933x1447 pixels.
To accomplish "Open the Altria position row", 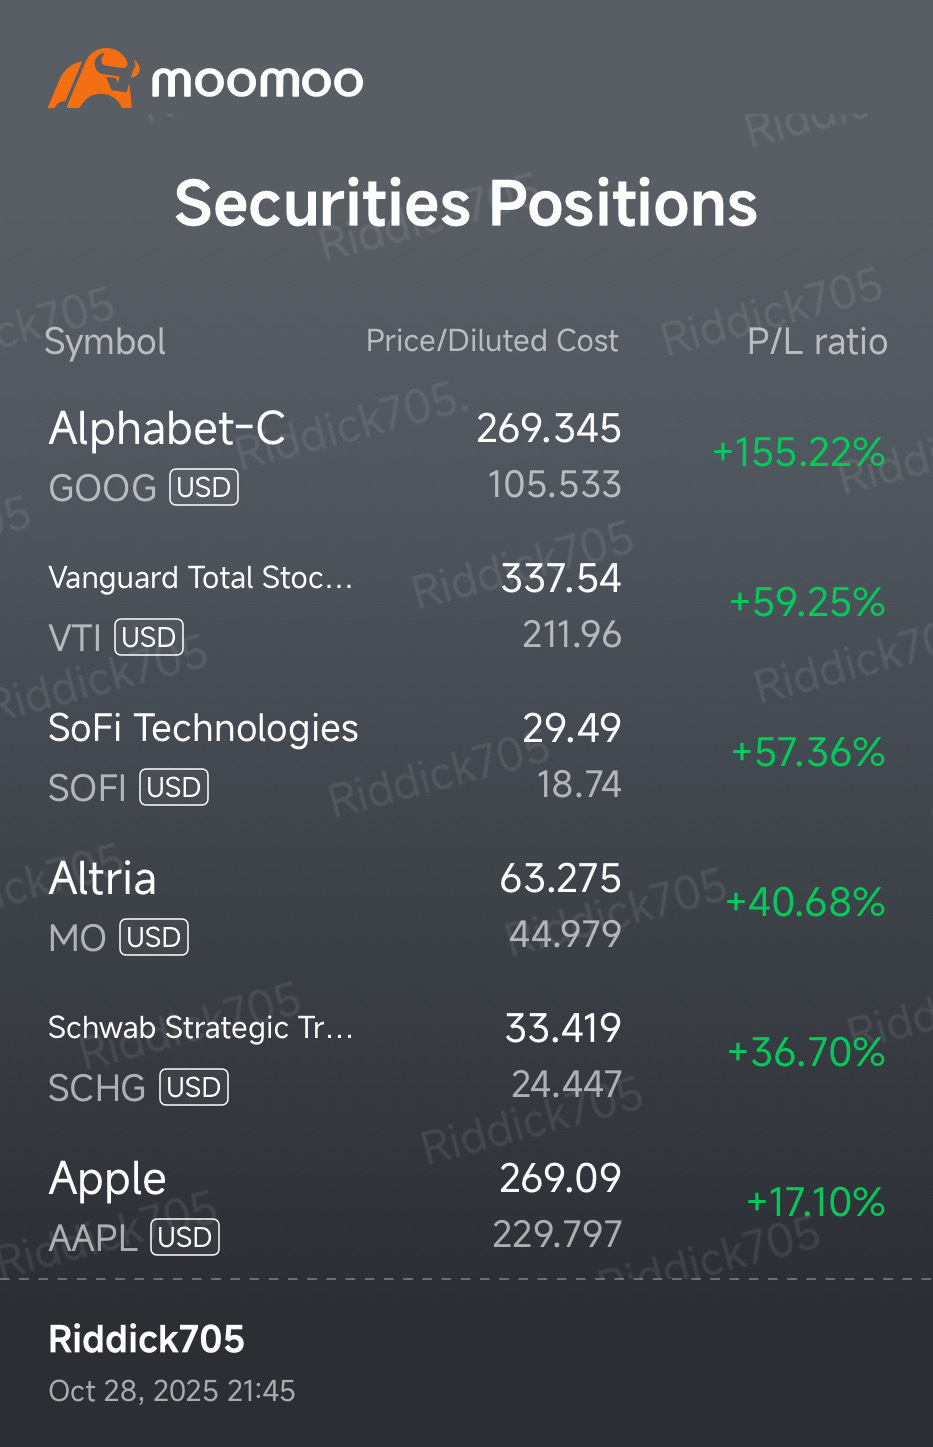I will pyautogui.click(x=466, y=905).
